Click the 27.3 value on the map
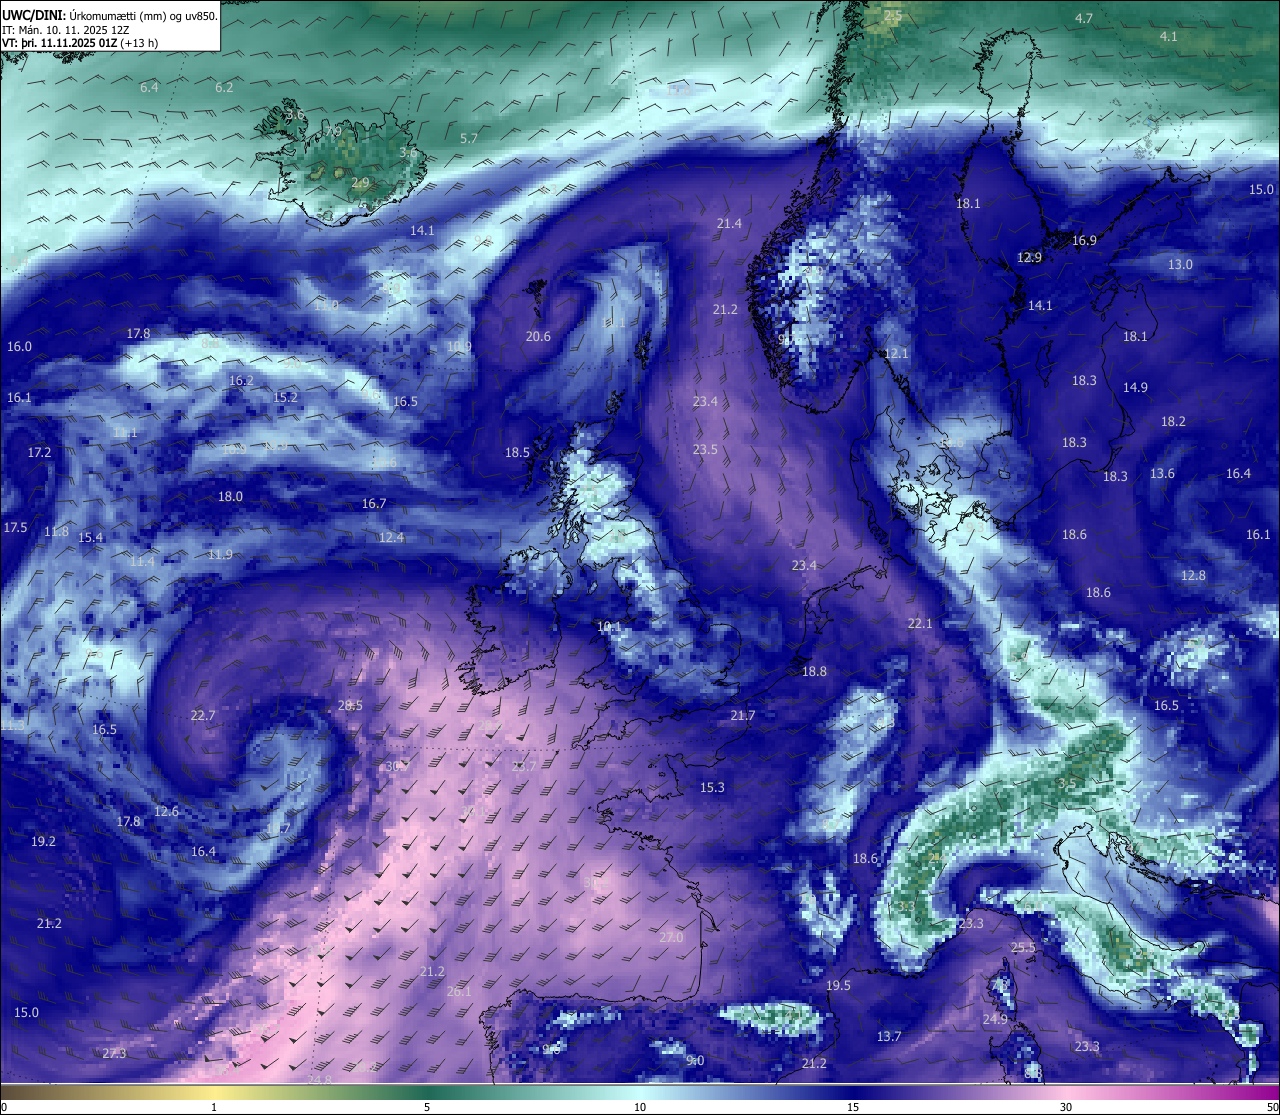The width and height of the screenshot is (1280, 1115). 114,1054
